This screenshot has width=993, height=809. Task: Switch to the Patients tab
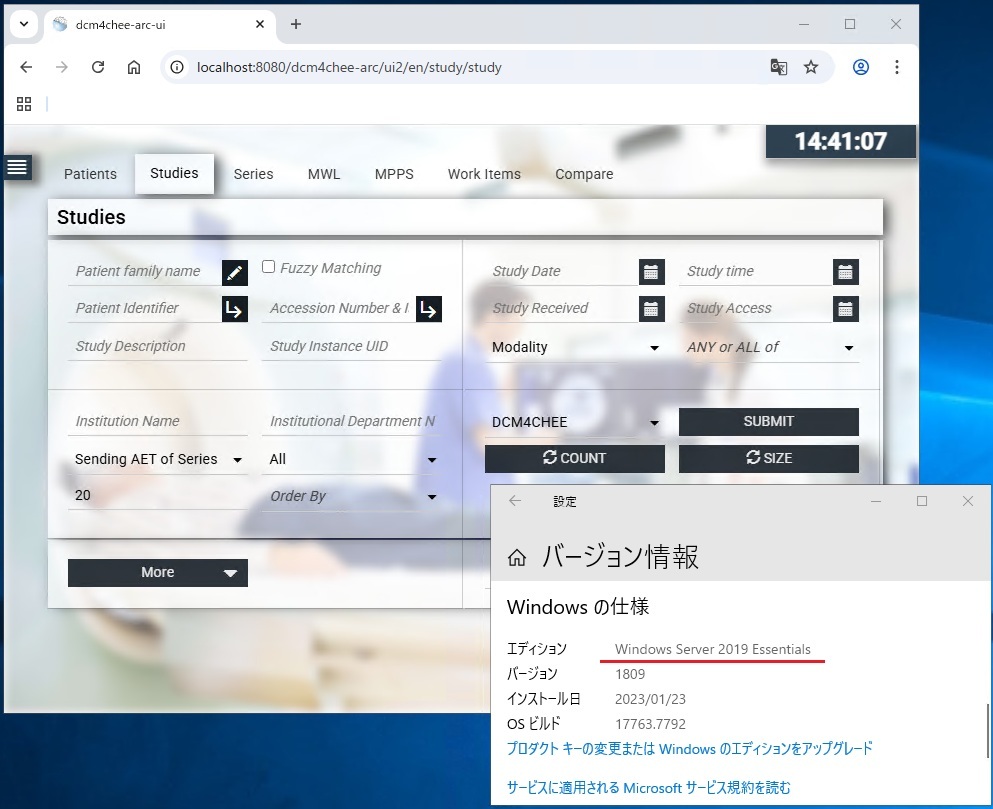(90, 174)
